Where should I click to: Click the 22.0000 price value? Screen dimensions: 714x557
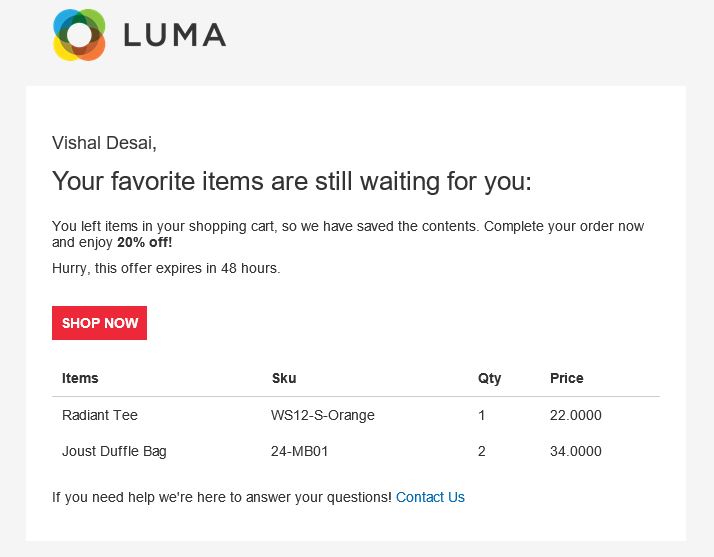(575, 415)
